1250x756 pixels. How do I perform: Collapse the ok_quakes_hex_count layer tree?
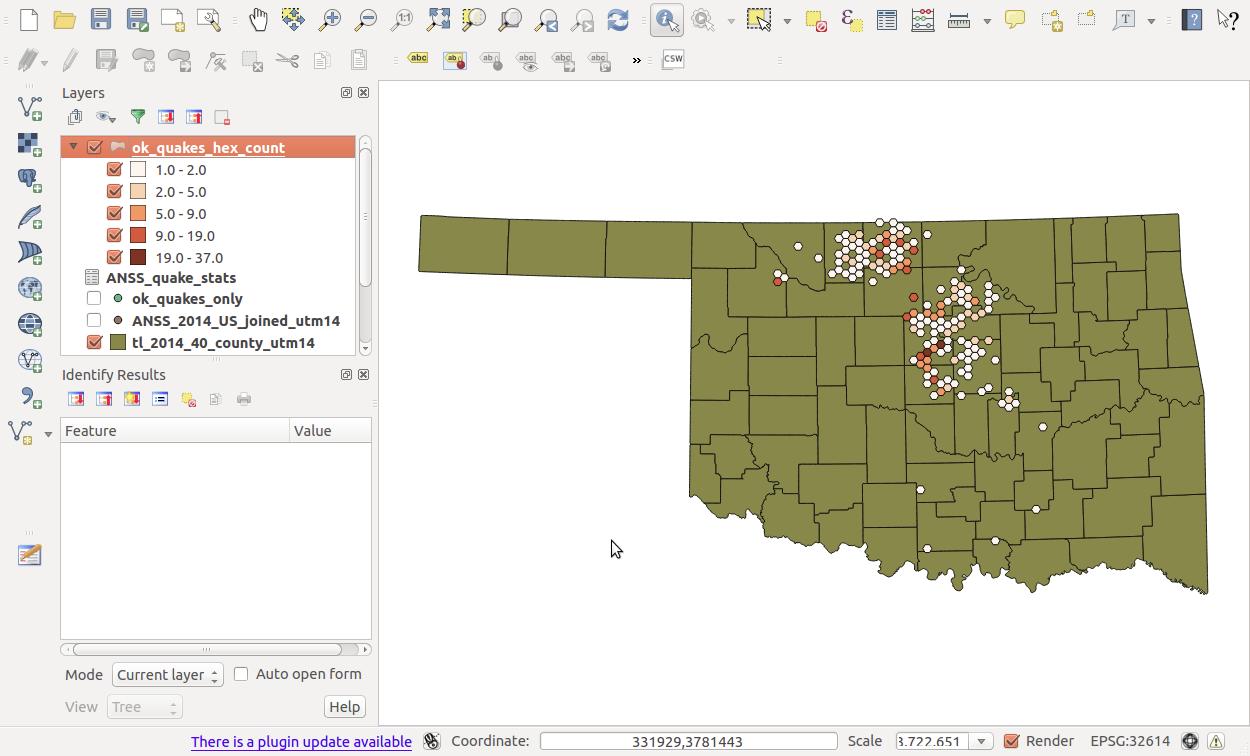pyautogui.click(x=73, y=147)
